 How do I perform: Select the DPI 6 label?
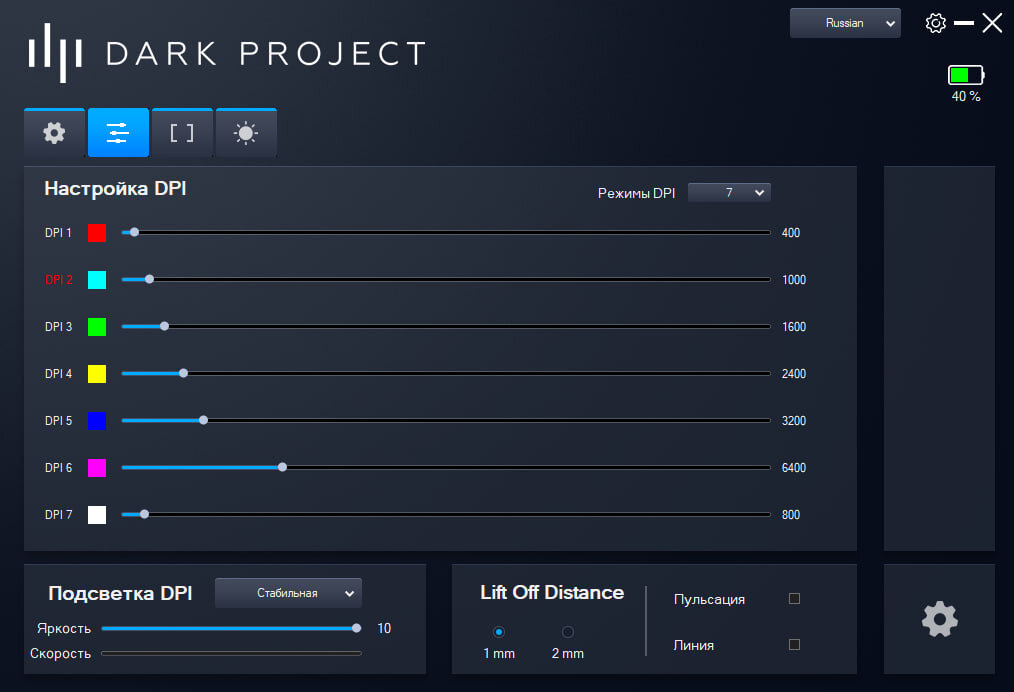pyautogui.click(x=58, y=468)
